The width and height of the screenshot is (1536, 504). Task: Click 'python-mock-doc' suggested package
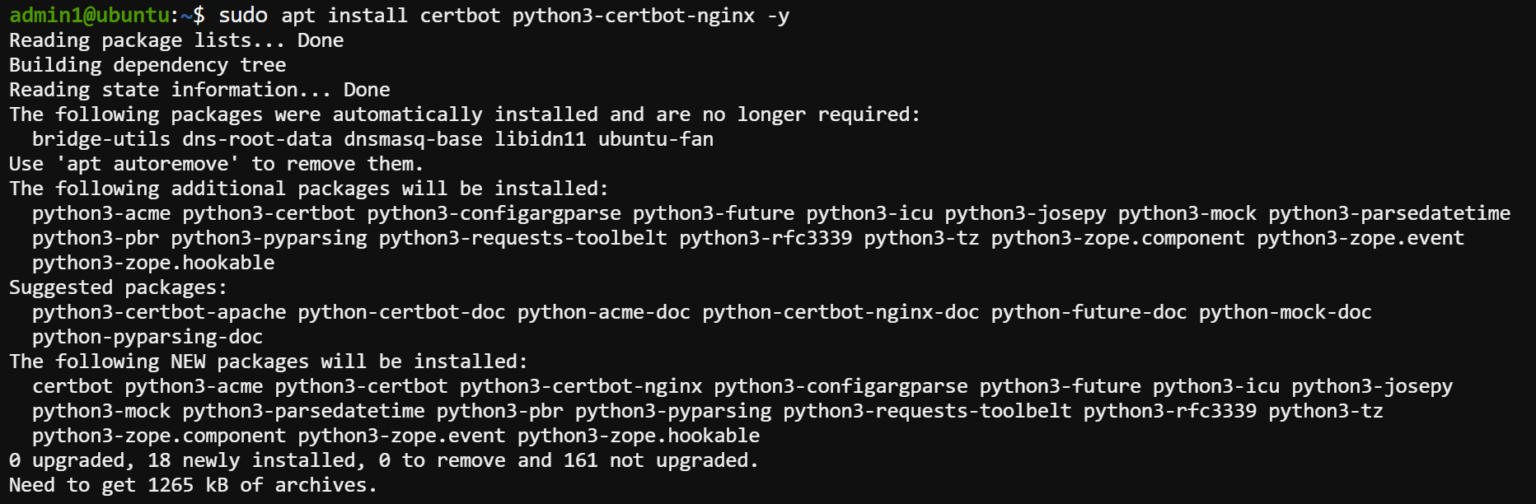(1285, 312)
